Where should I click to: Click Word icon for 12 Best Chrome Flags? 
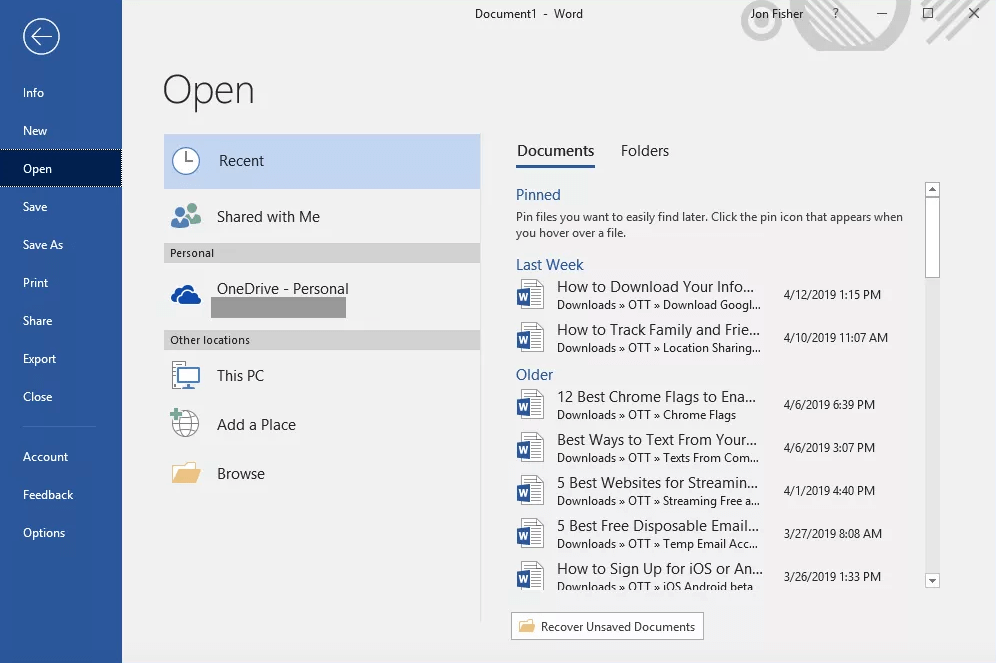tap(529, 405)
